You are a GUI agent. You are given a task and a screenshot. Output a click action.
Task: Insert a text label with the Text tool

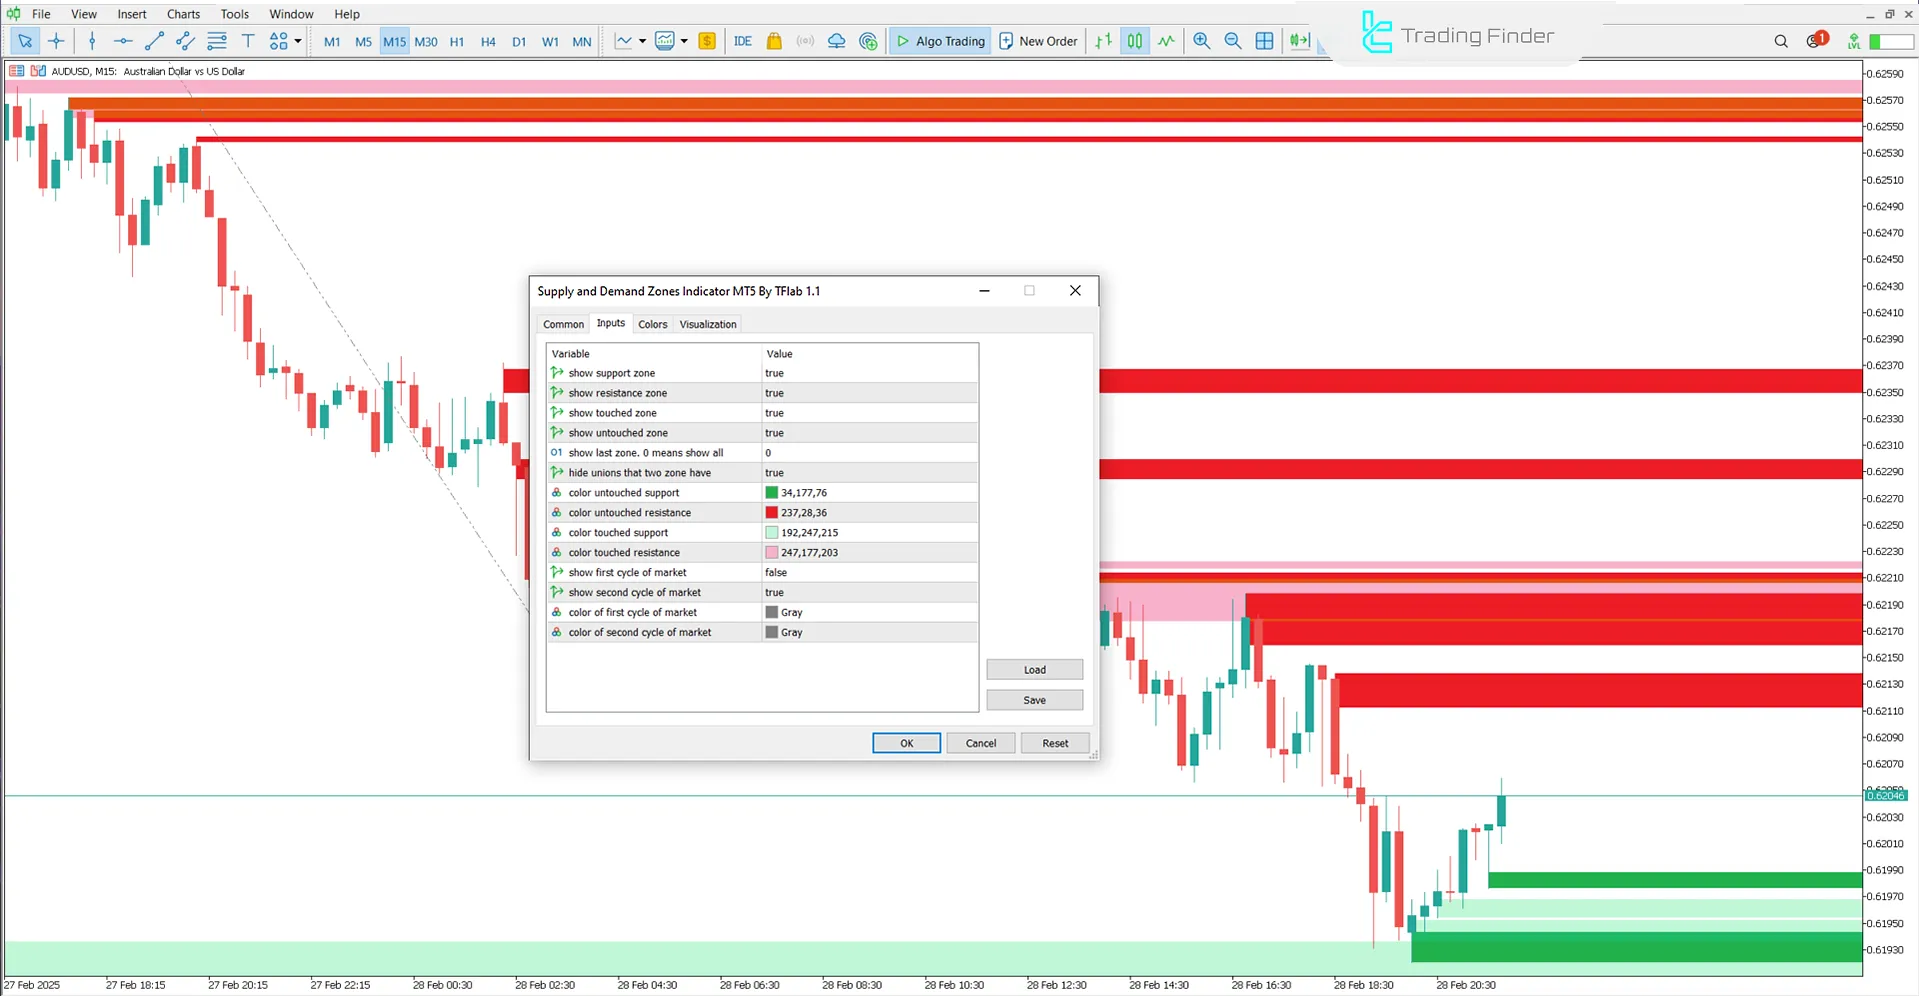tap(248, 41)
